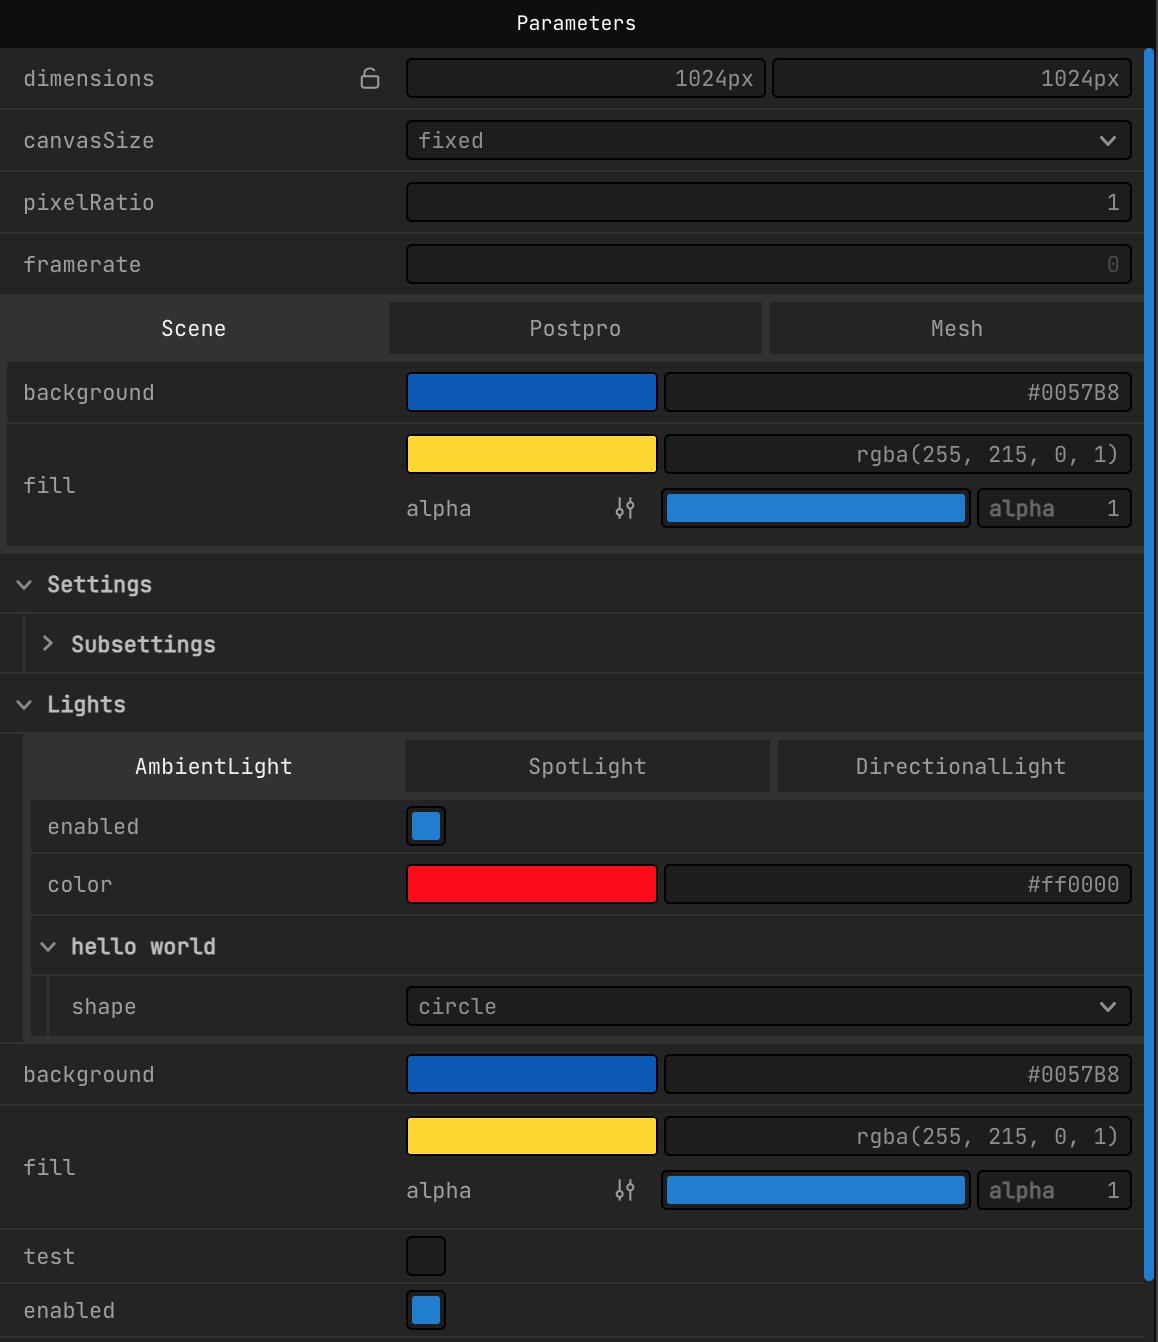Open the bottom fill yellow color swatch
The image size is (1158, 1342).
(x=532, y=1136)
